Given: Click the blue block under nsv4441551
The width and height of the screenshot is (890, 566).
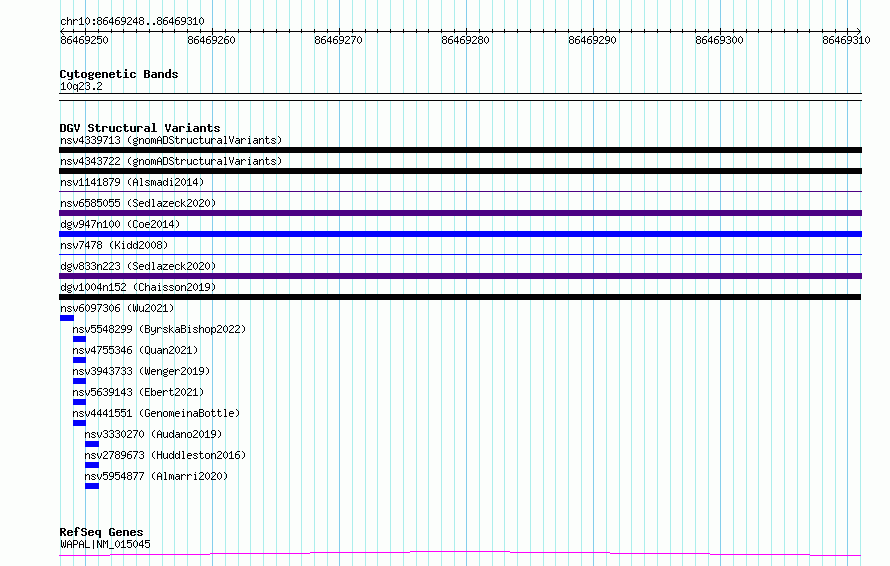Looking at the screenshot, I should (x=79, y=423).
